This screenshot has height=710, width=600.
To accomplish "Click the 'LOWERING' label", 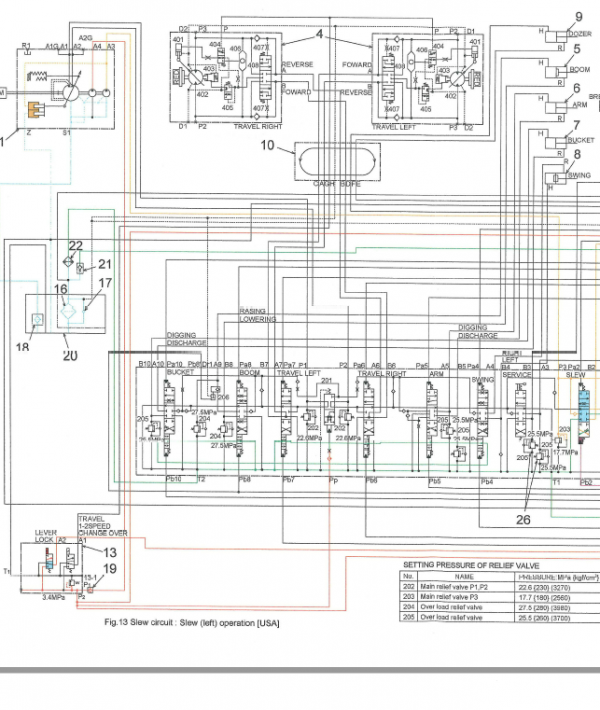I will 258,319.
